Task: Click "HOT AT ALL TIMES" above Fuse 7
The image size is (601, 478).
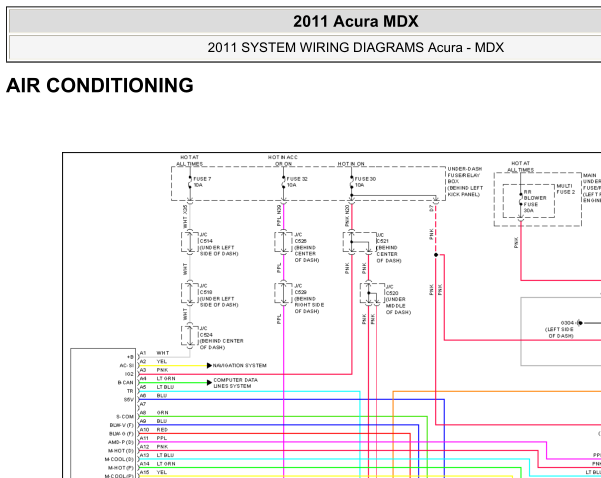Action: (189, 161)
